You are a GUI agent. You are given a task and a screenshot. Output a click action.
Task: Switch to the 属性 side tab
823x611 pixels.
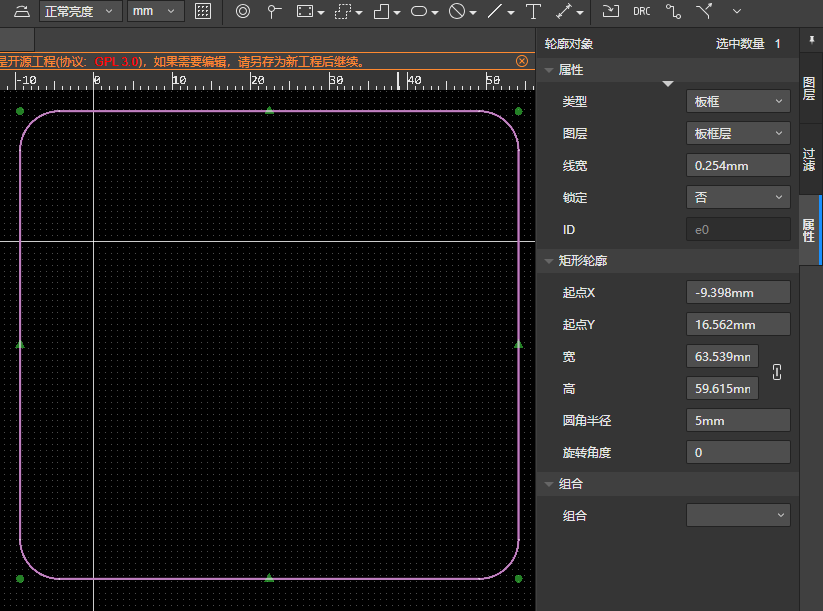pyautogui.click(x=809, y=230)
